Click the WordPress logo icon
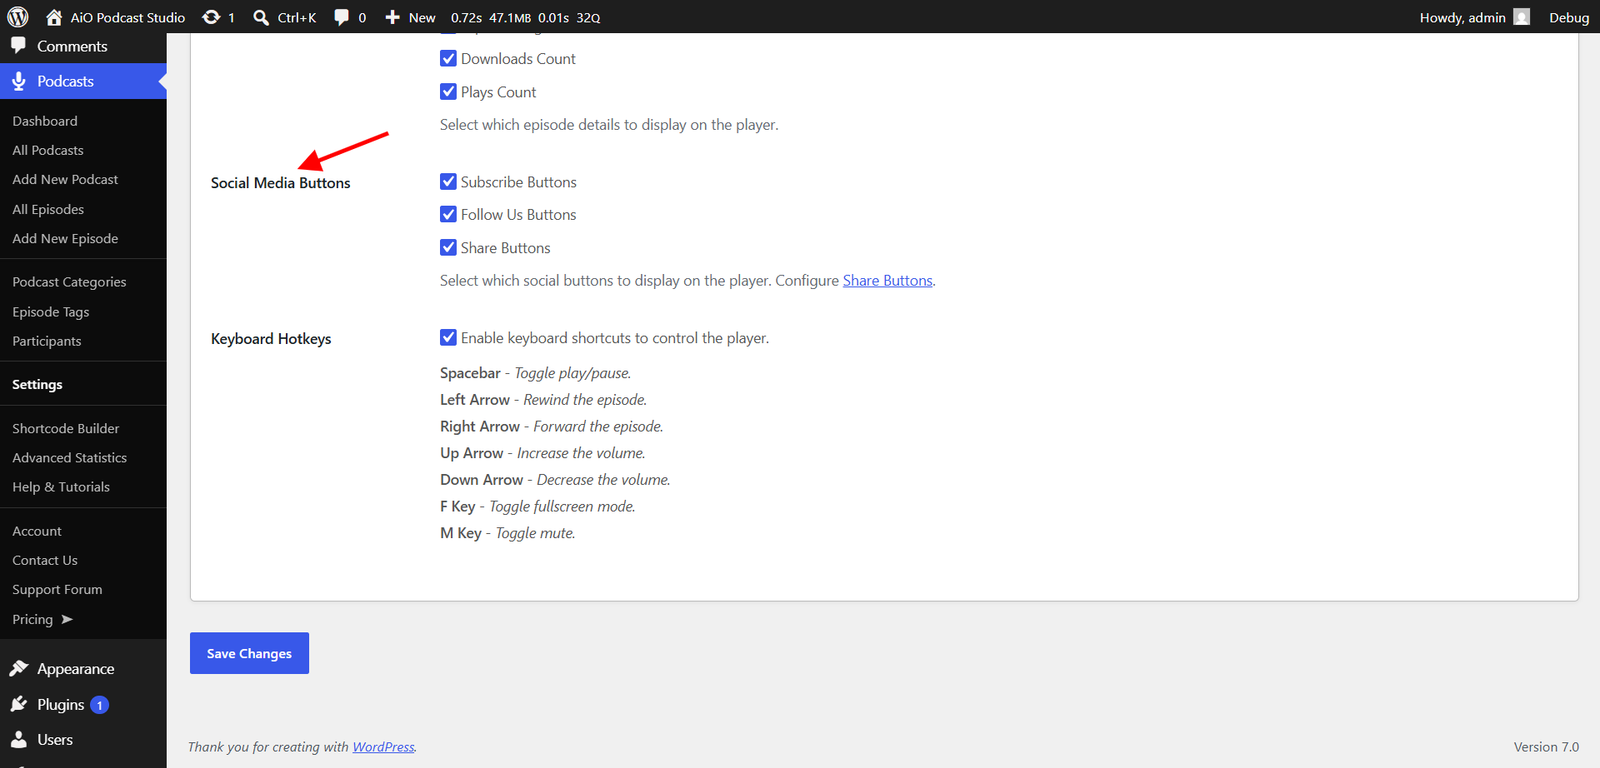 pos(18,17)
